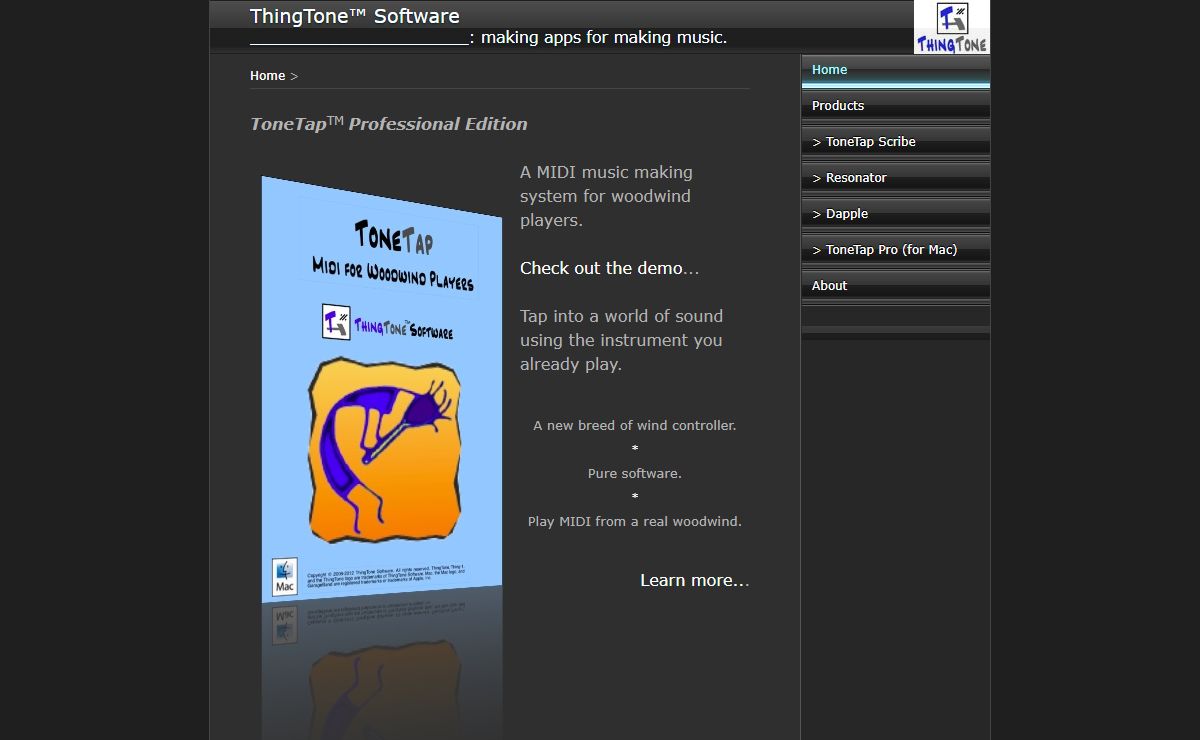Click 'A new breed of wind controller.' text
Viewport: 1200px width, 740px height.
(x=635, y=426)
